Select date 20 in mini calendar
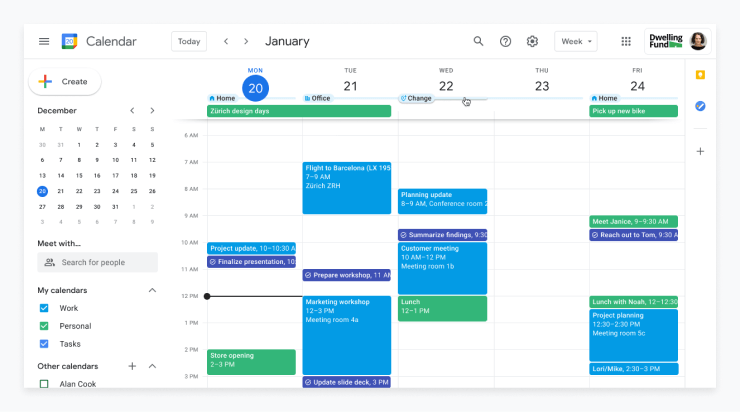 click(x=42, y=191)
